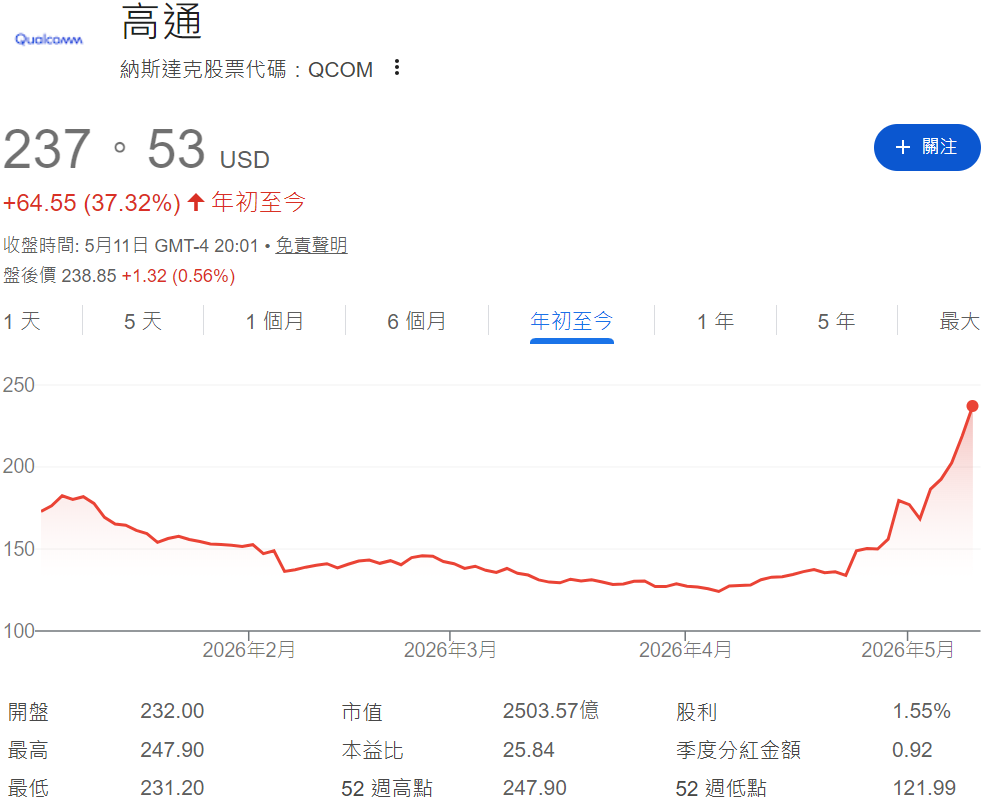Select the 1 個月 range tab
This screenshot has height=799, width=992.
[275, 321]
